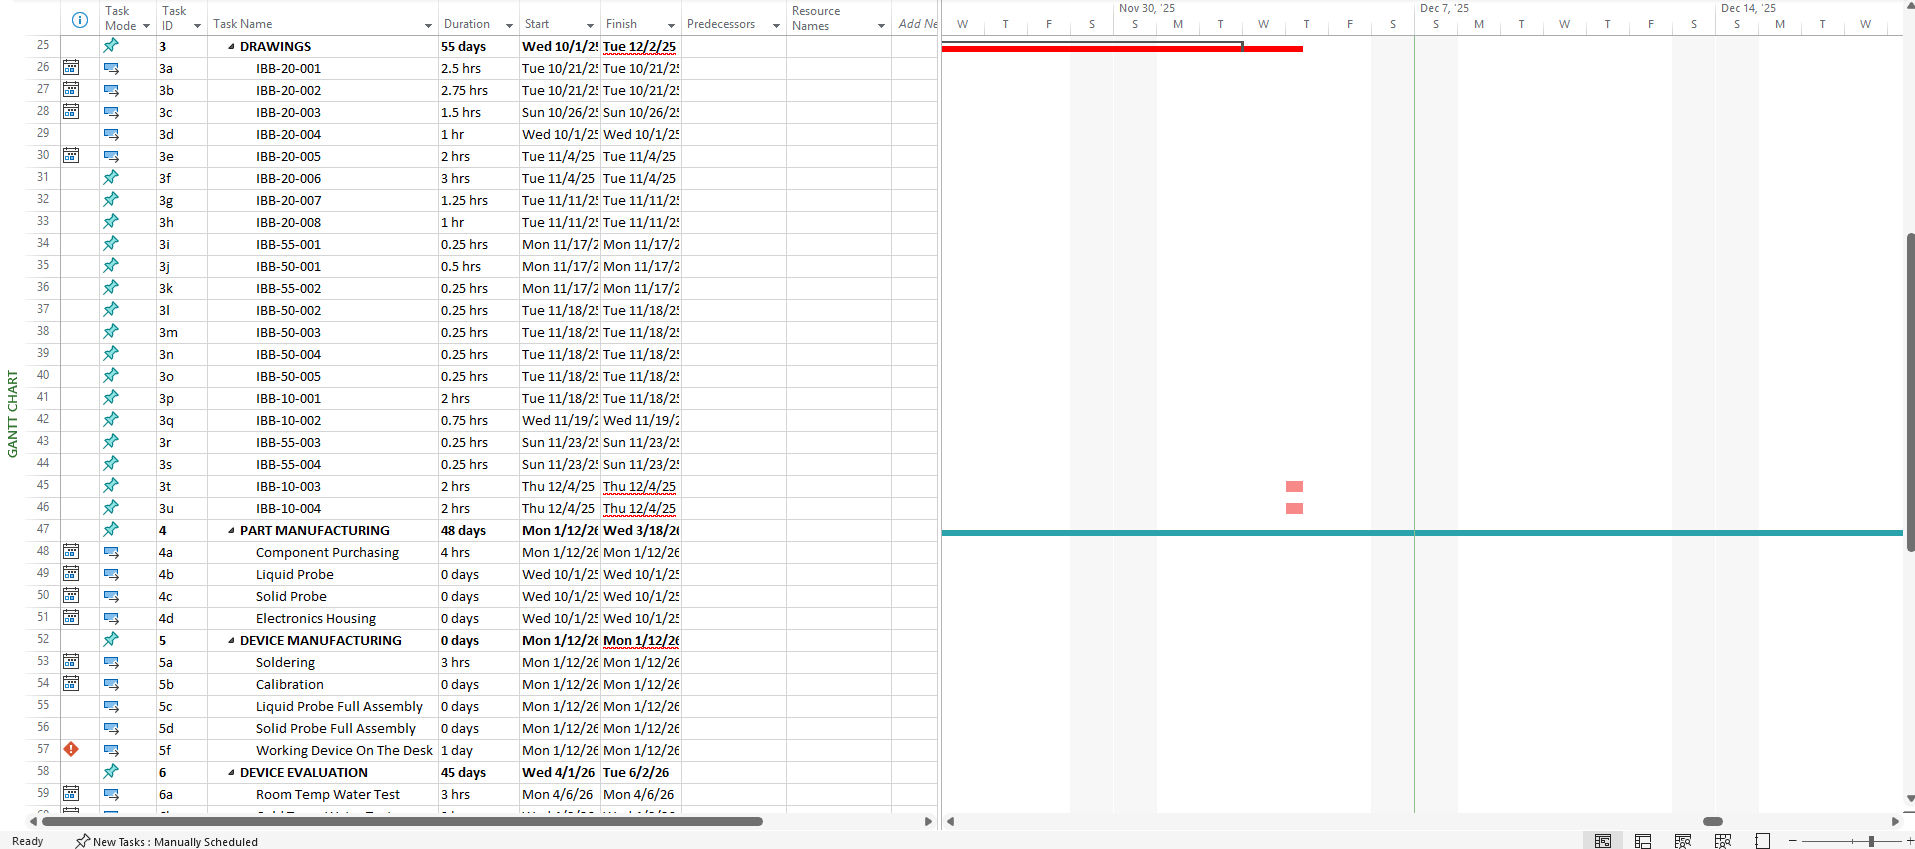Click the Gantt Chart view icon in status bar
The height and width of the screenshot is (849, 1915).
pos(1602,841)
